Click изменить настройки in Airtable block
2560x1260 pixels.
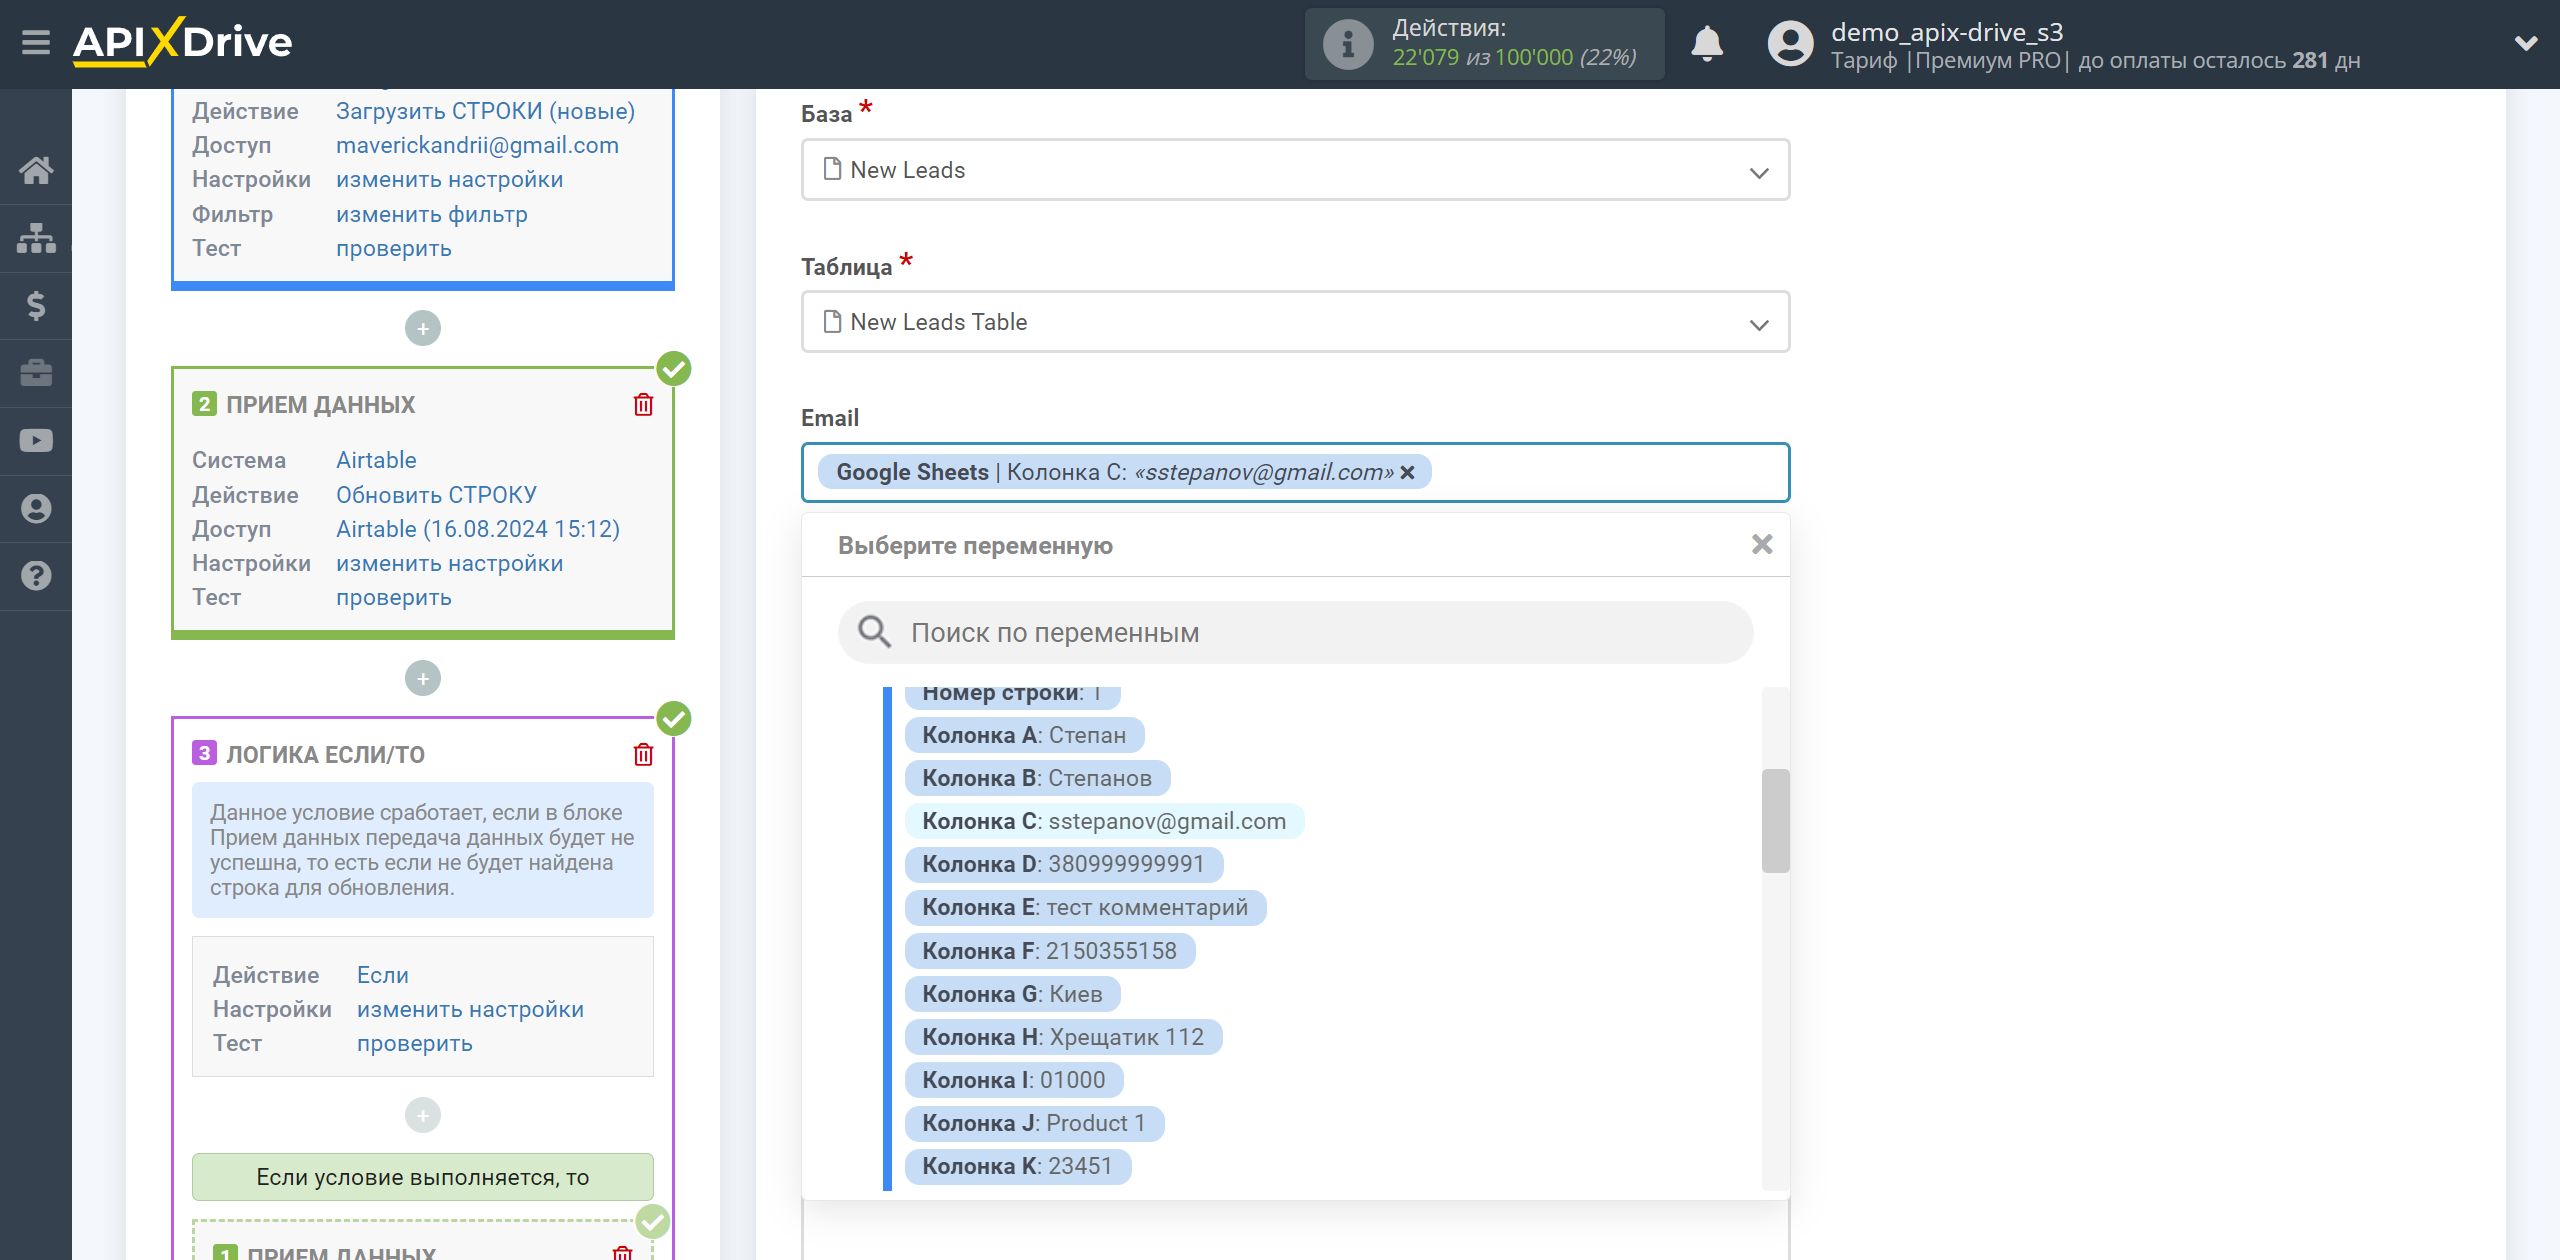[x=449, y=563]
